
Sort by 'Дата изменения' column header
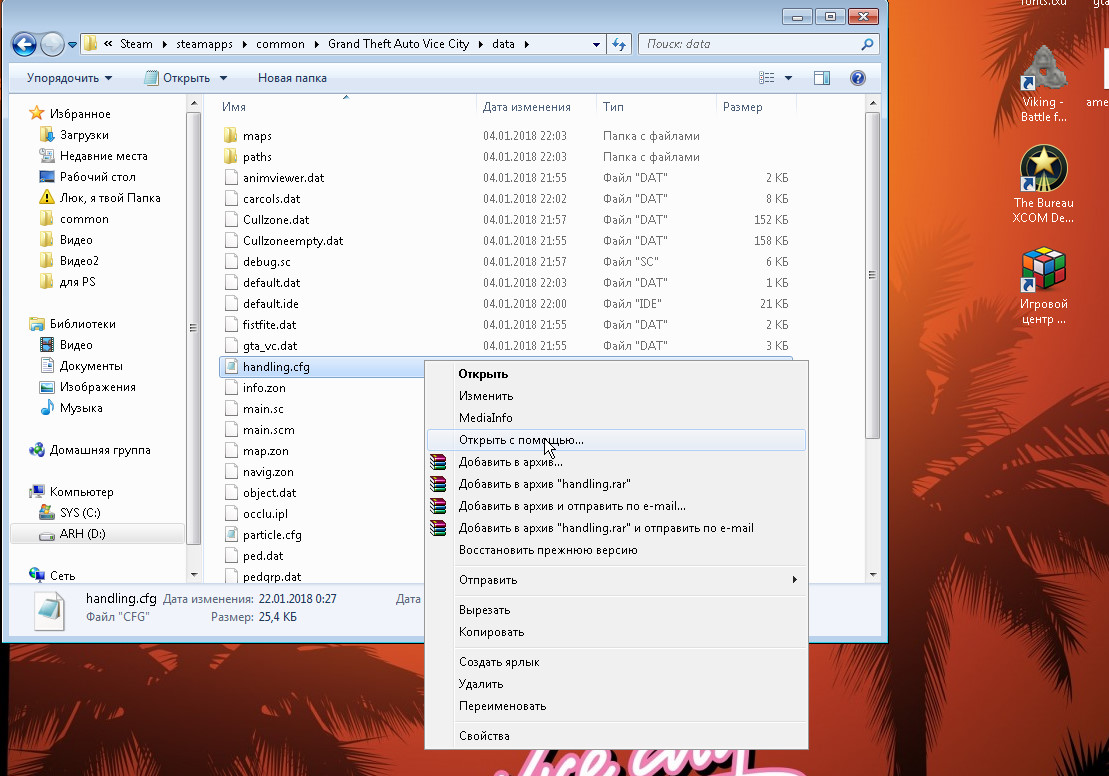(526, 107)
